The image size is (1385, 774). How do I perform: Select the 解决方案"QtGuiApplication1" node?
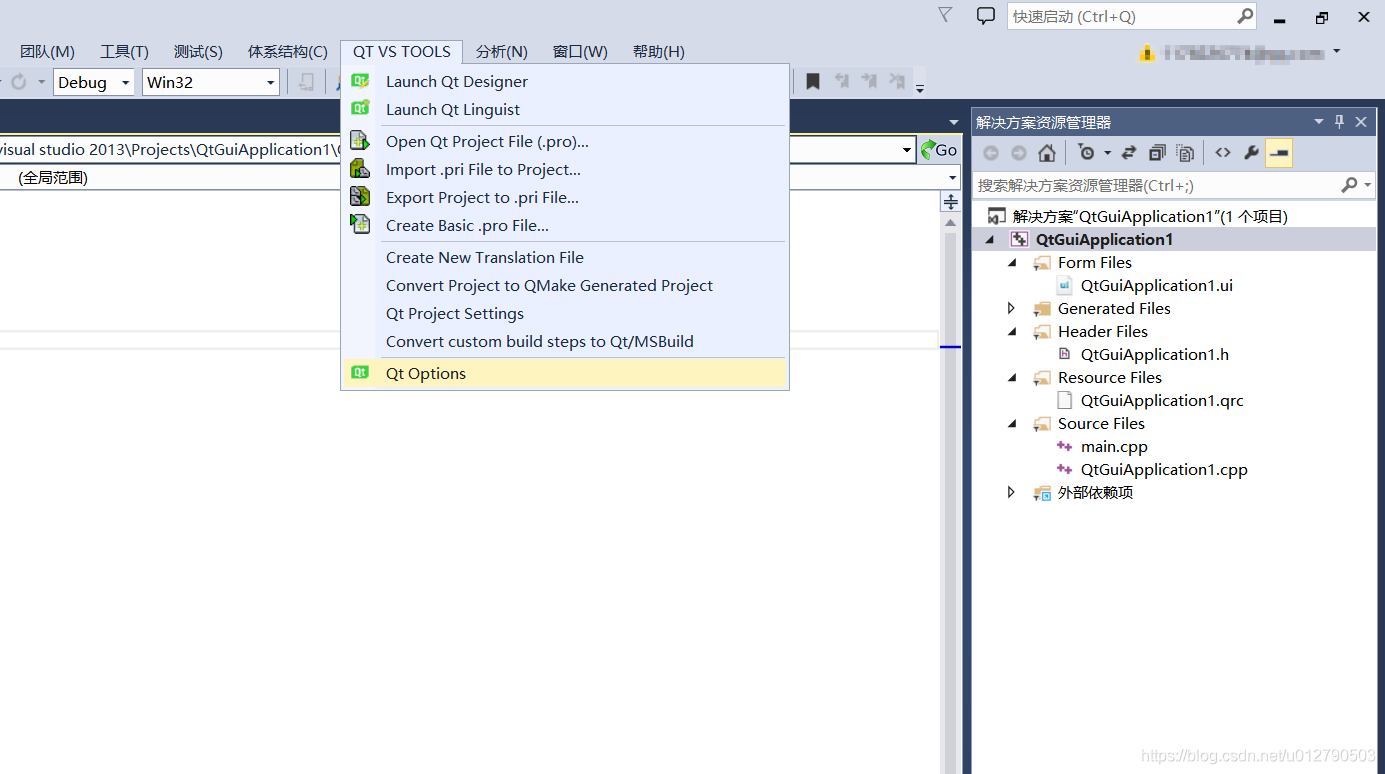[x=1150, y=217]
